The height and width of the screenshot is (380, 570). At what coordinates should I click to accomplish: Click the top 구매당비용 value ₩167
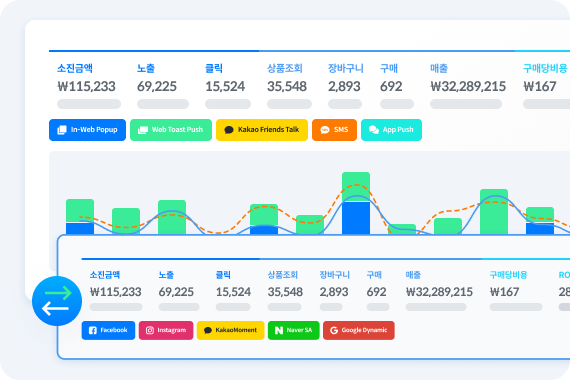coord(540,86)
